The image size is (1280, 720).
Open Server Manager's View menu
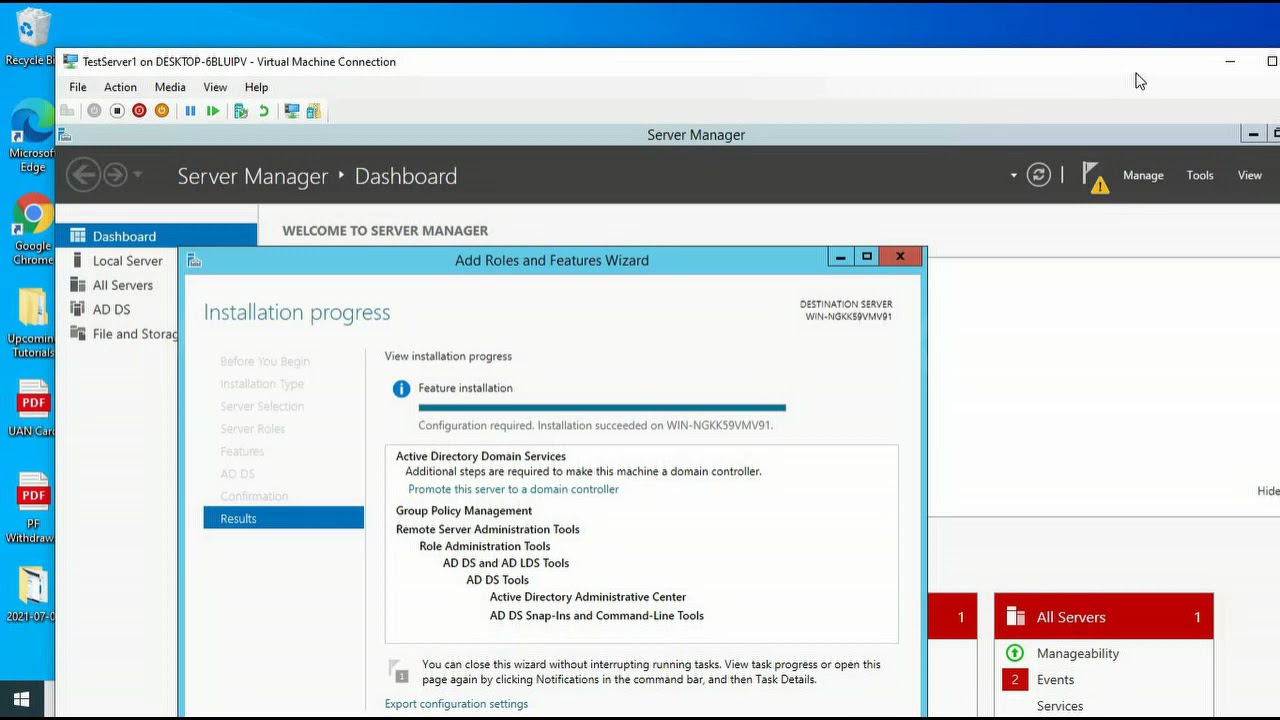[x=1250, y=175]
